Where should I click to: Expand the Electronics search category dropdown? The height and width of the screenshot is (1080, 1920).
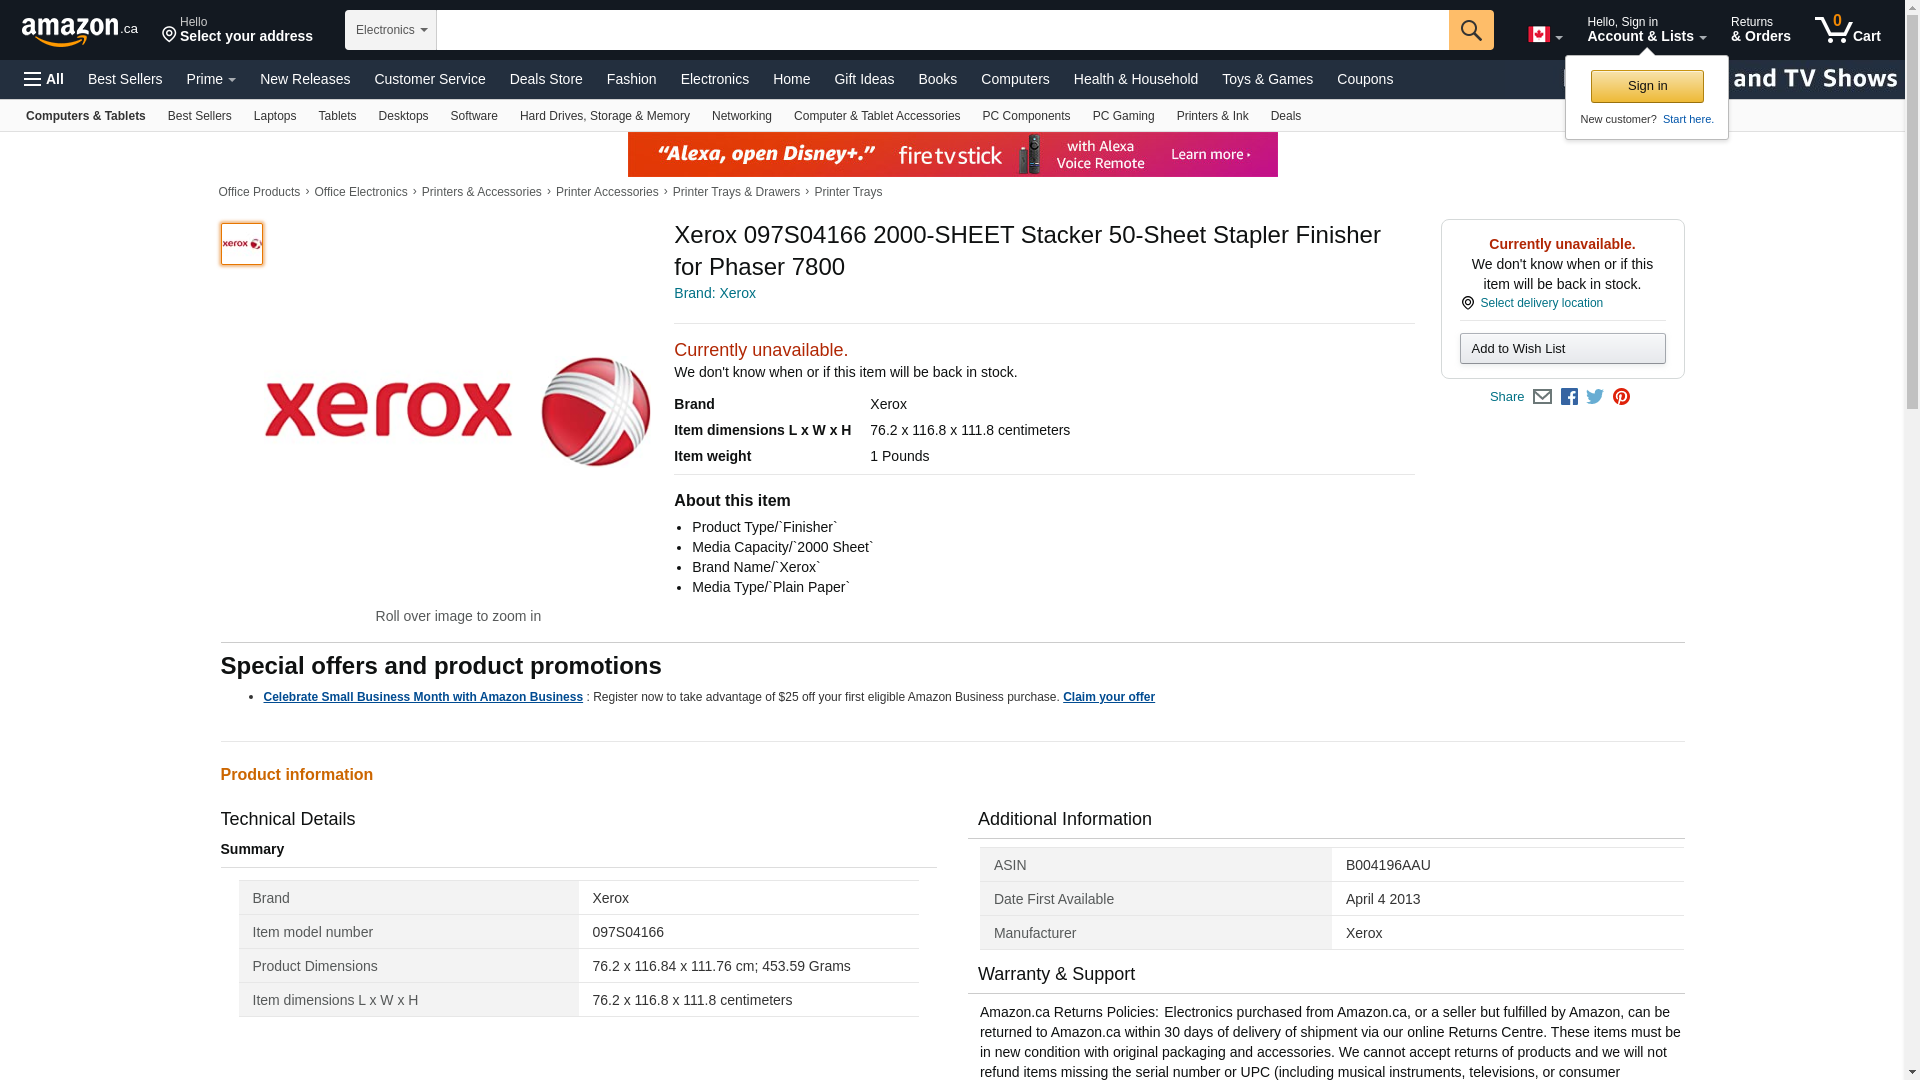(390, 30)
